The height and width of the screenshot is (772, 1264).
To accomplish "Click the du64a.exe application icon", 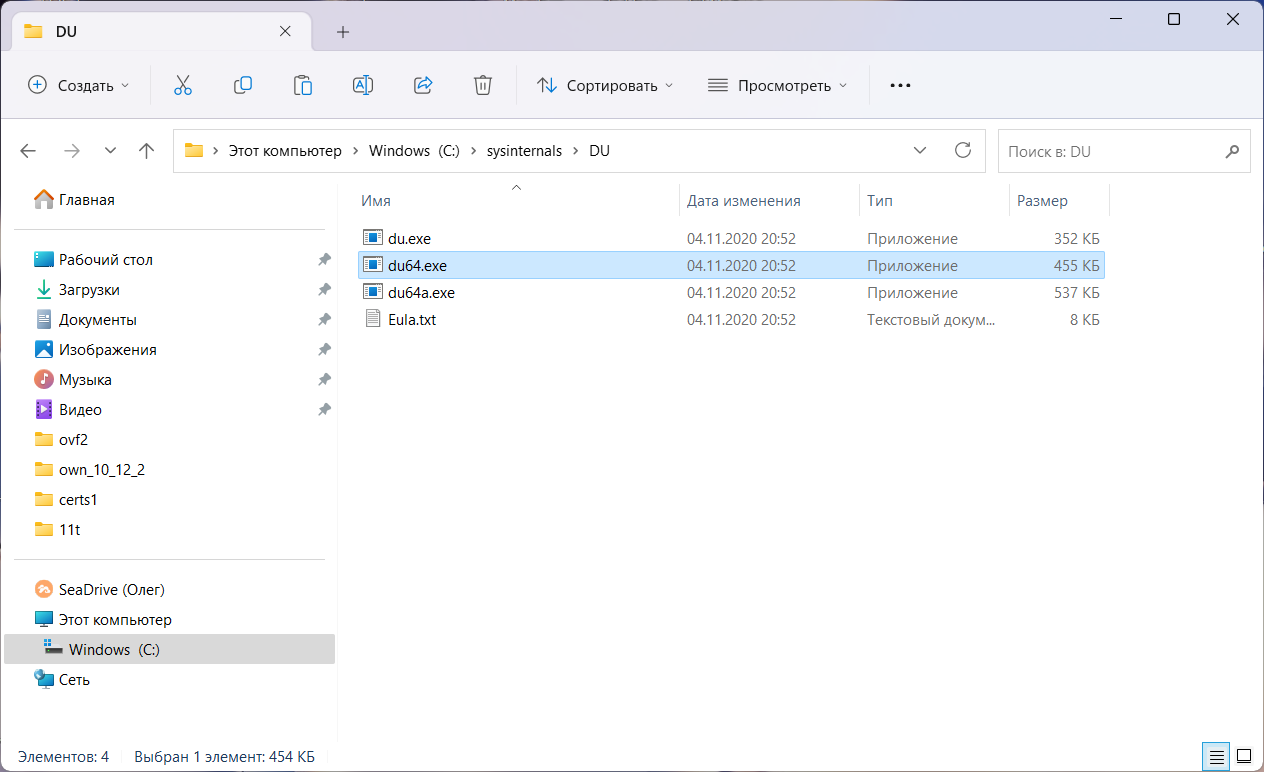I will click(373, 292).
